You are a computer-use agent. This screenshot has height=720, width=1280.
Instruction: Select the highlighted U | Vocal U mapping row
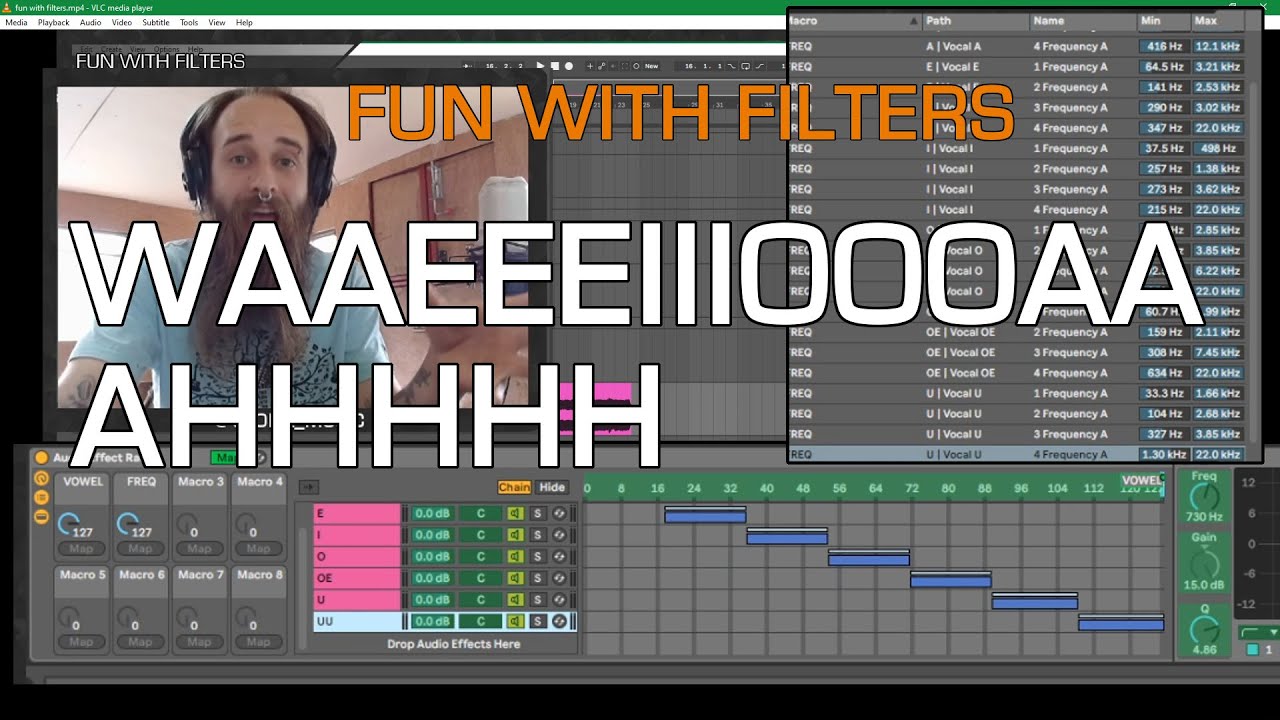[x=1017, y=454]
